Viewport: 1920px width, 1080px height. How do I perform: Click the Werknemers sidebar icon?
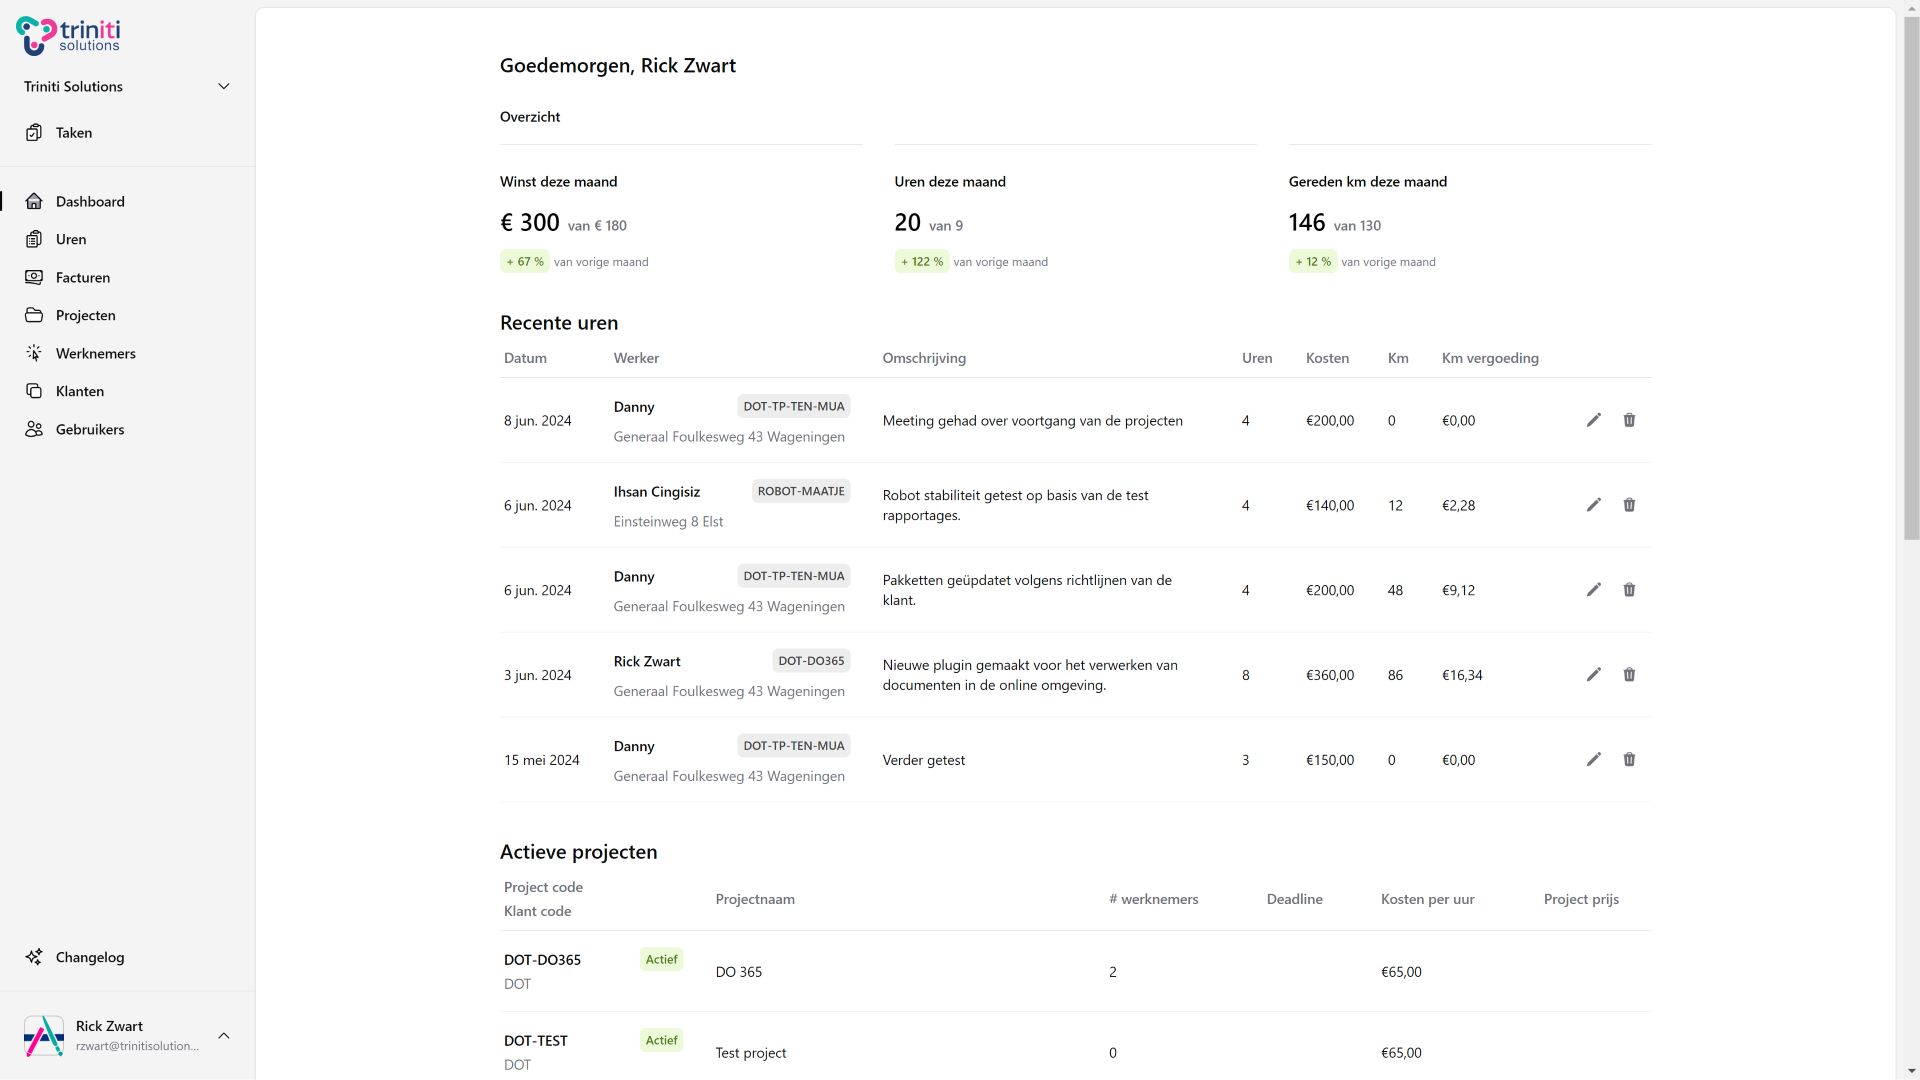(x=34, y=353)
